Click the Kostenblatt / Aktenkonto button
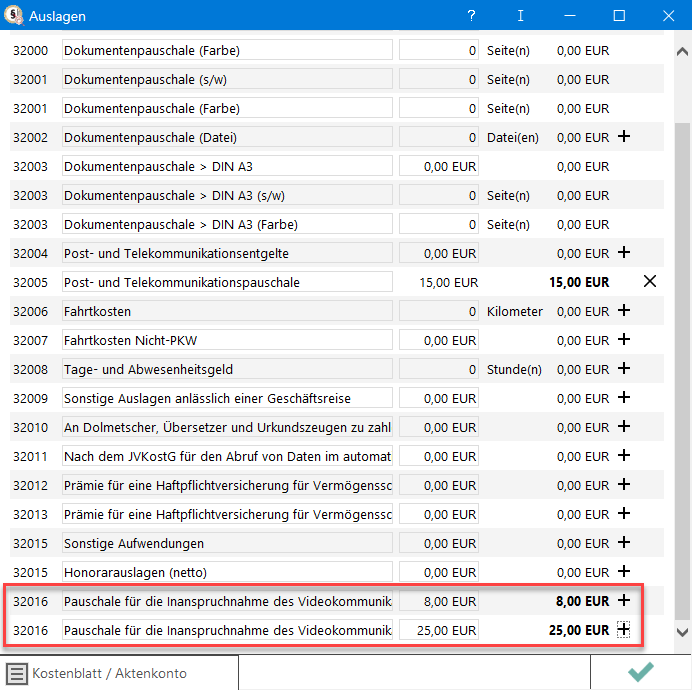Screen dimensions: 692x690 (119, 673)
